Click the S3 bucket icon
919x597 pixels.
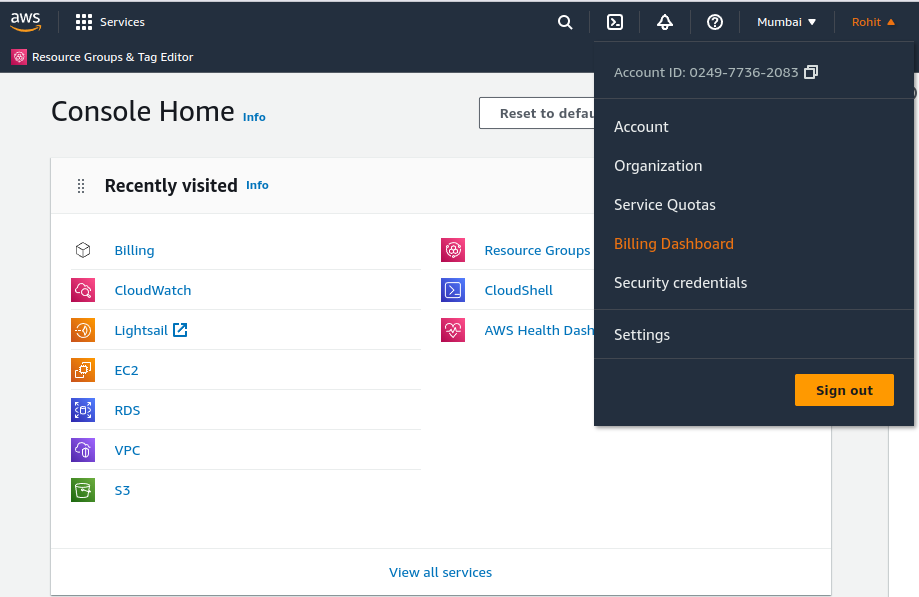[x=83, y=490]
